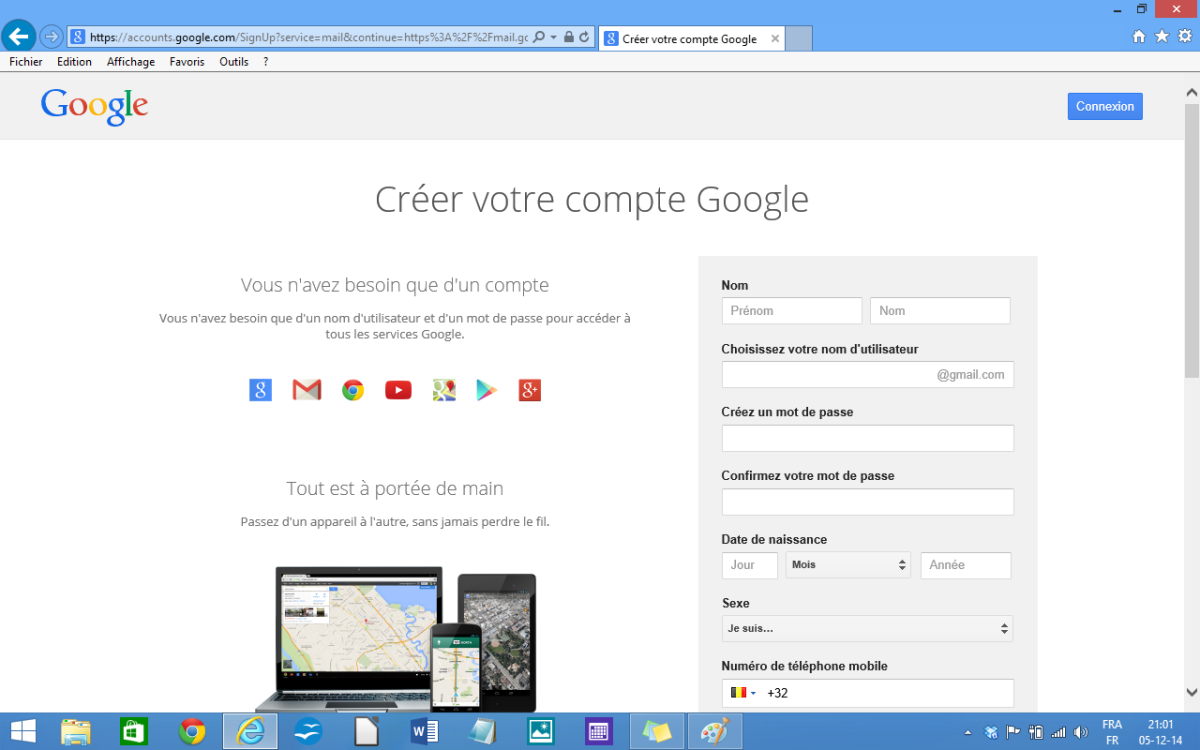Screen dimensions: 1200x750
Task: Open the Mois dropdown
Action: point(848,565)
